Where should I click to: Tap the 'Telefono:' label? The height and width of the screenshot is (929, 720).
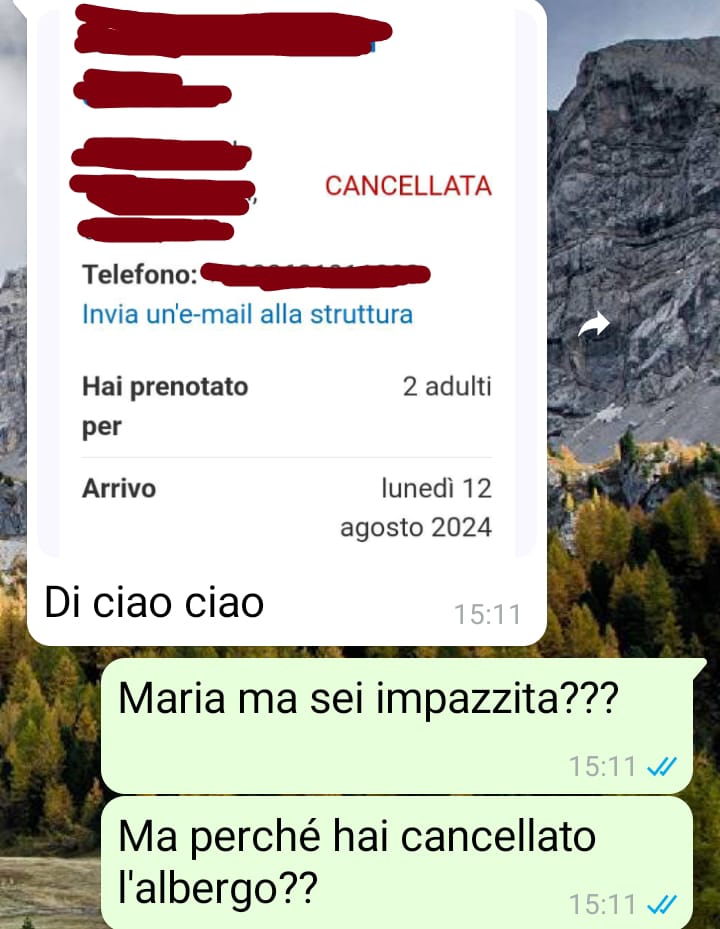139,274
